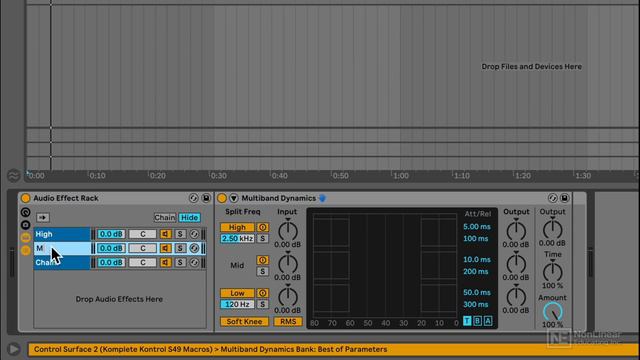
Task: Solo the selected M chain
Action: click(x=180, y=248)
